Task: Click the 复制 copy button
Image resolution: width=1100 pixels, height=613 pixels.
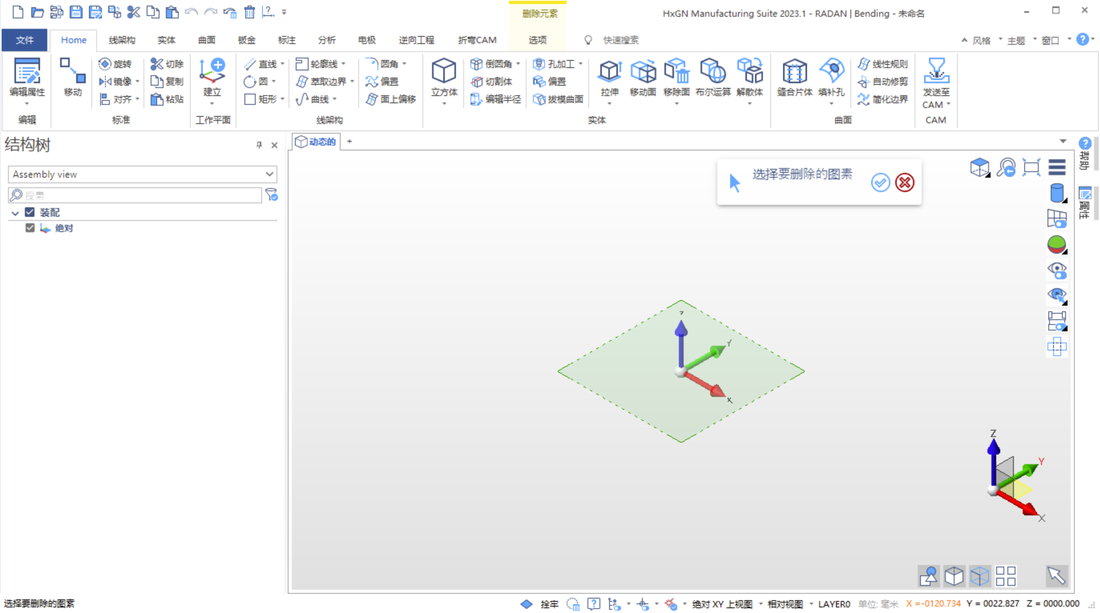Action: 167,81
